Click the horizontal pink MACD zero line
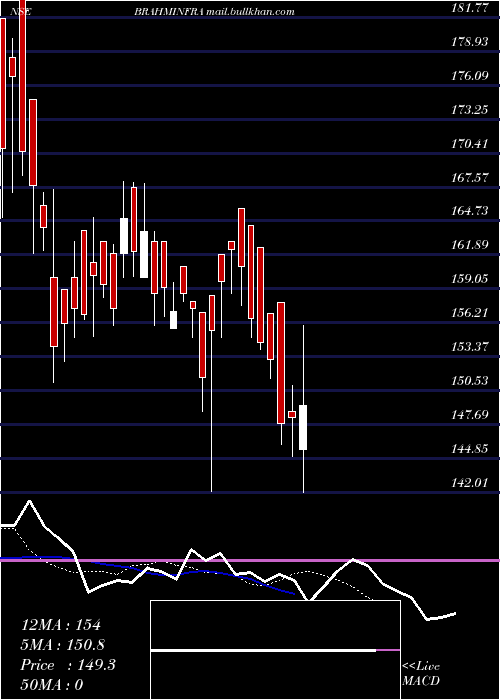The image size is (500, 700). (x=250, y=560)
